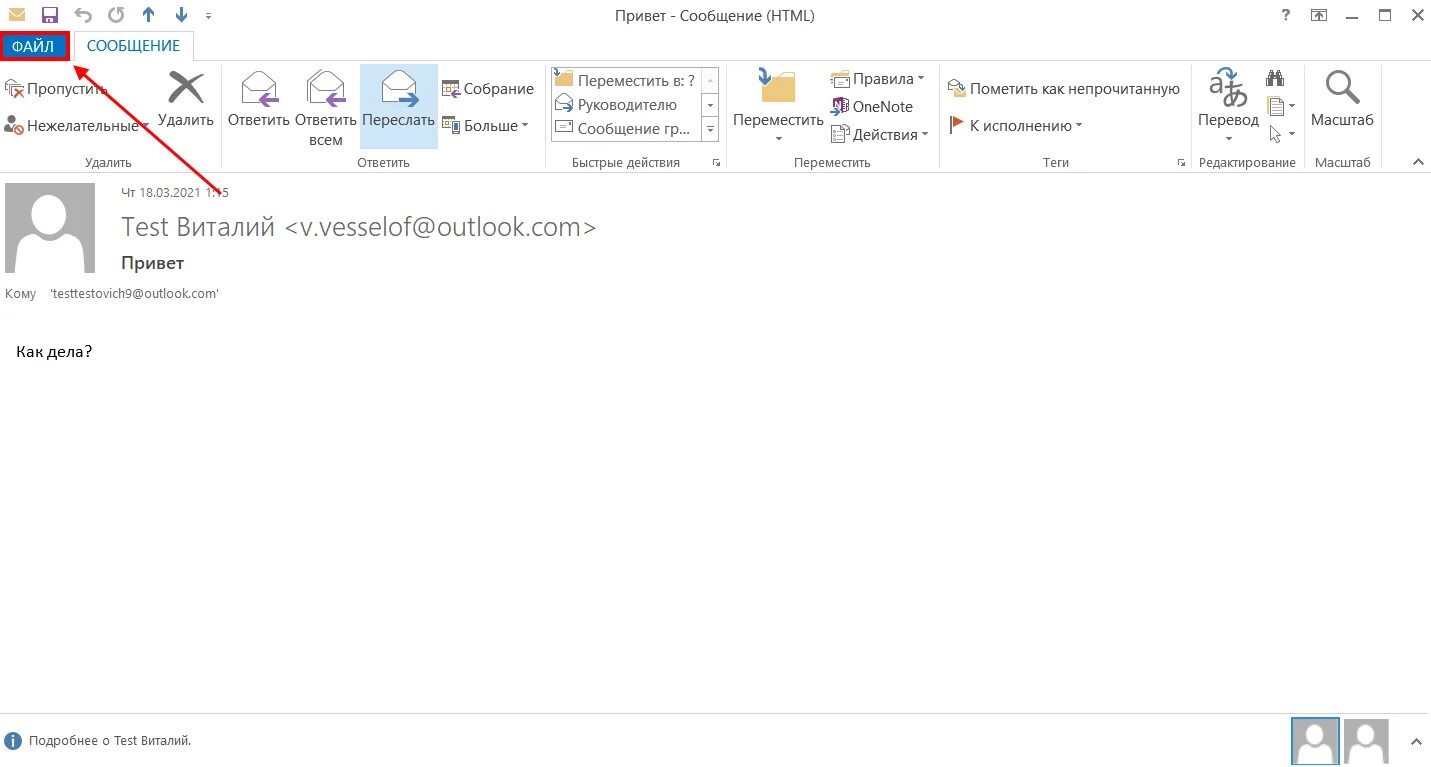The image size is (1431, 767).
Task: Open Ribbon Display Options button
Action: pyautogui.click(x=1319, y=15)
